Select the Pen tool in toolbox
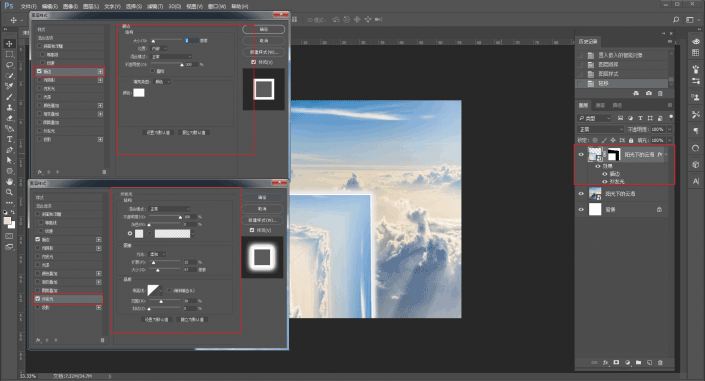The height and width of the screenshot is (381, 705). 9,150
